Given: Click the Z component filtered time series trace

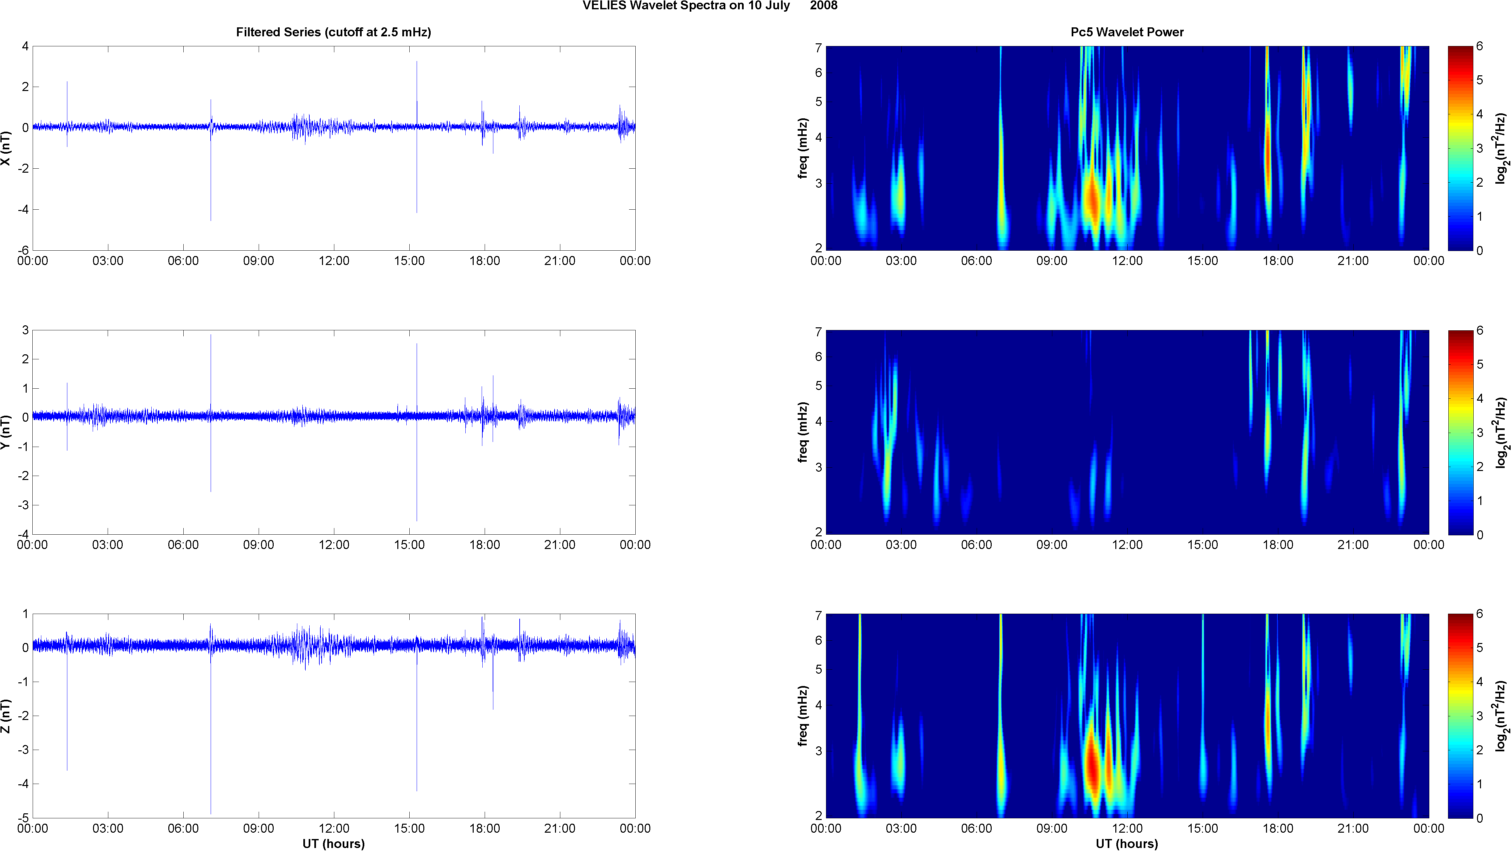Looking at the screenshot, I should coord(334,646).
